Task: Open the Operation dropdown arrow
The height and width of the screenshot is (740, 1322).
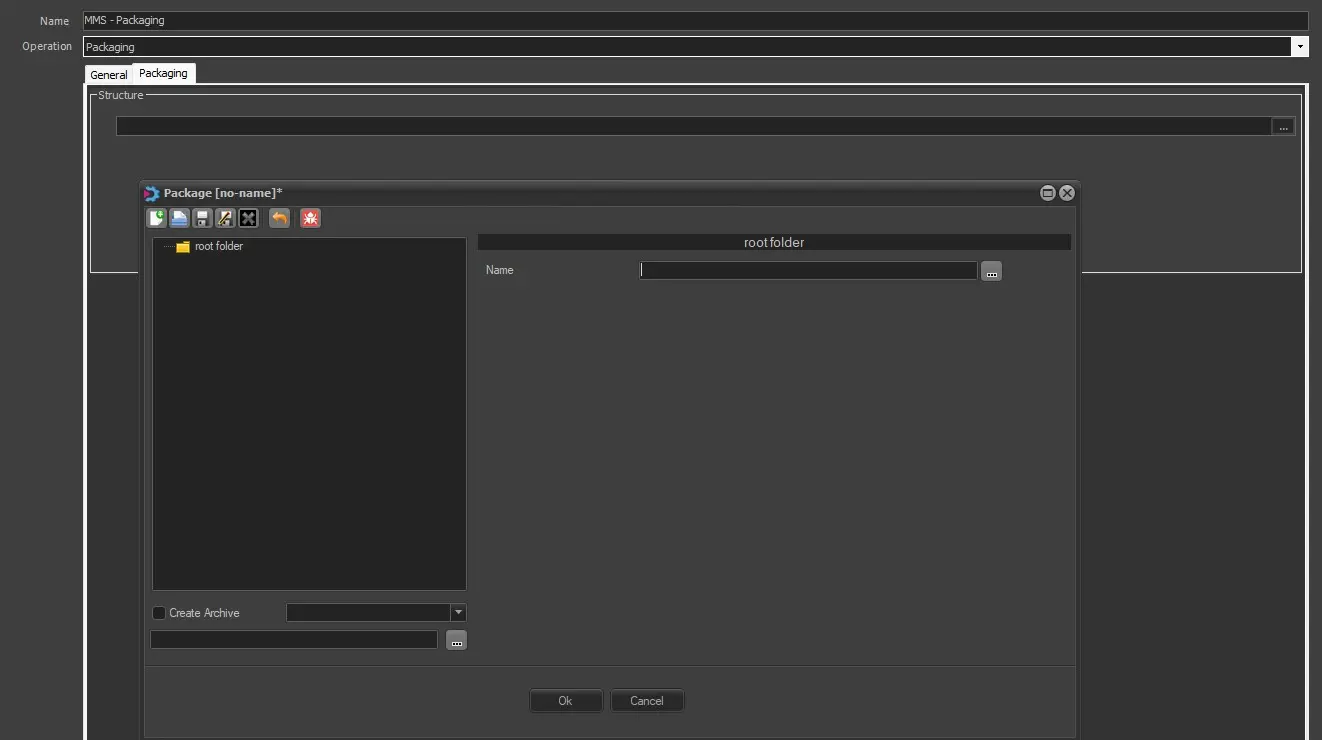Action: pyautogui.click(x=1299, y=47)
